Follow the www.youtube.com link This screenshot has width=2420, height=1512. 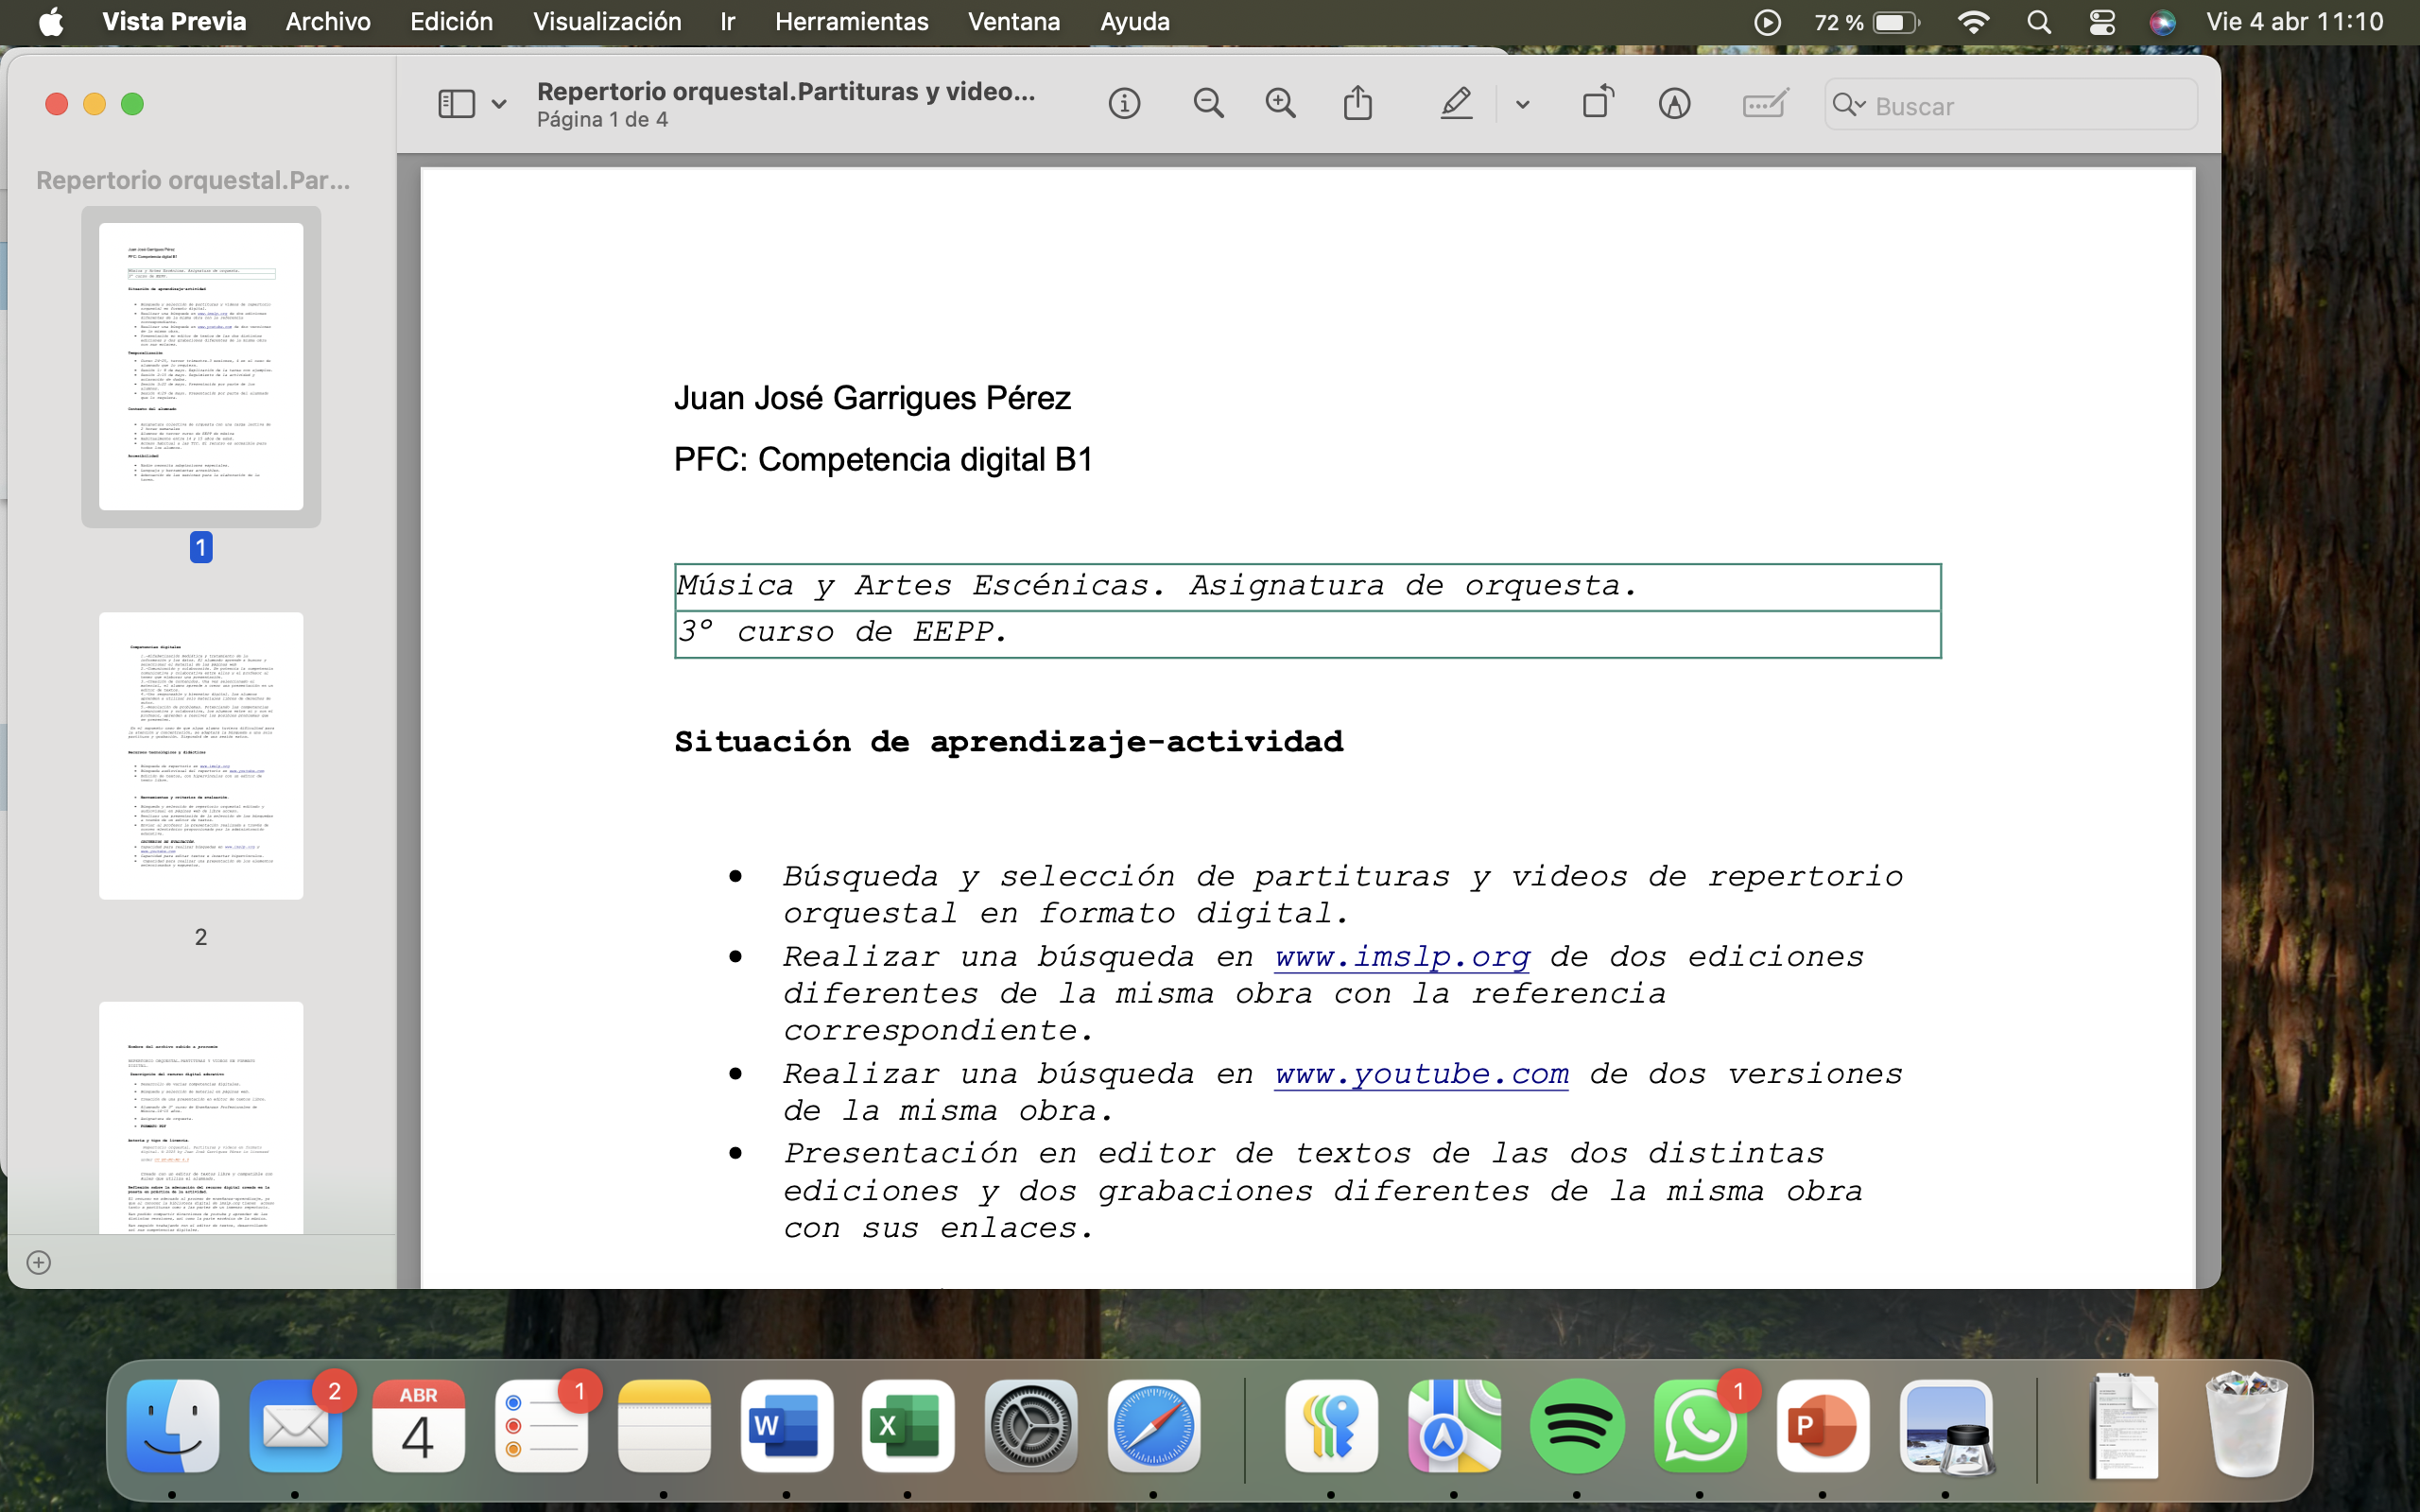[1421, 1074]
